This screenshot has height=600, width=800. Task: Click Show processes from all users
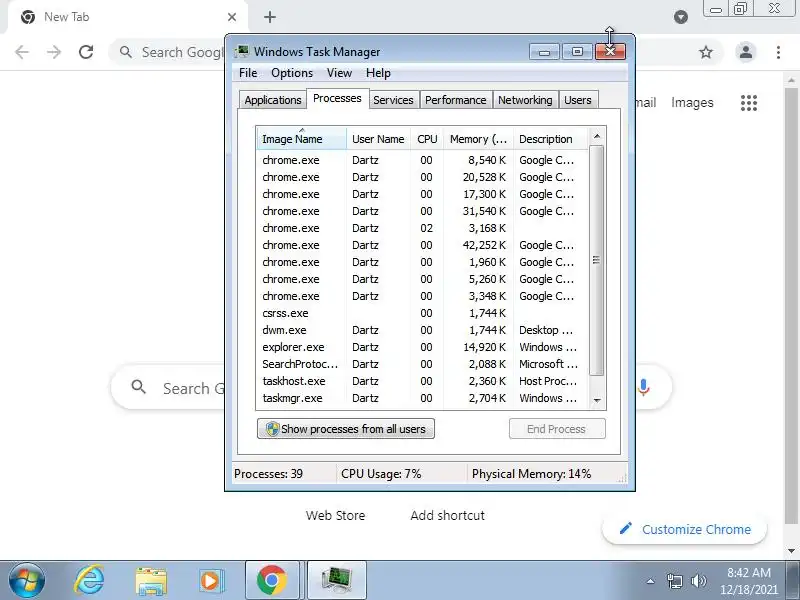(x=345, y=429)
